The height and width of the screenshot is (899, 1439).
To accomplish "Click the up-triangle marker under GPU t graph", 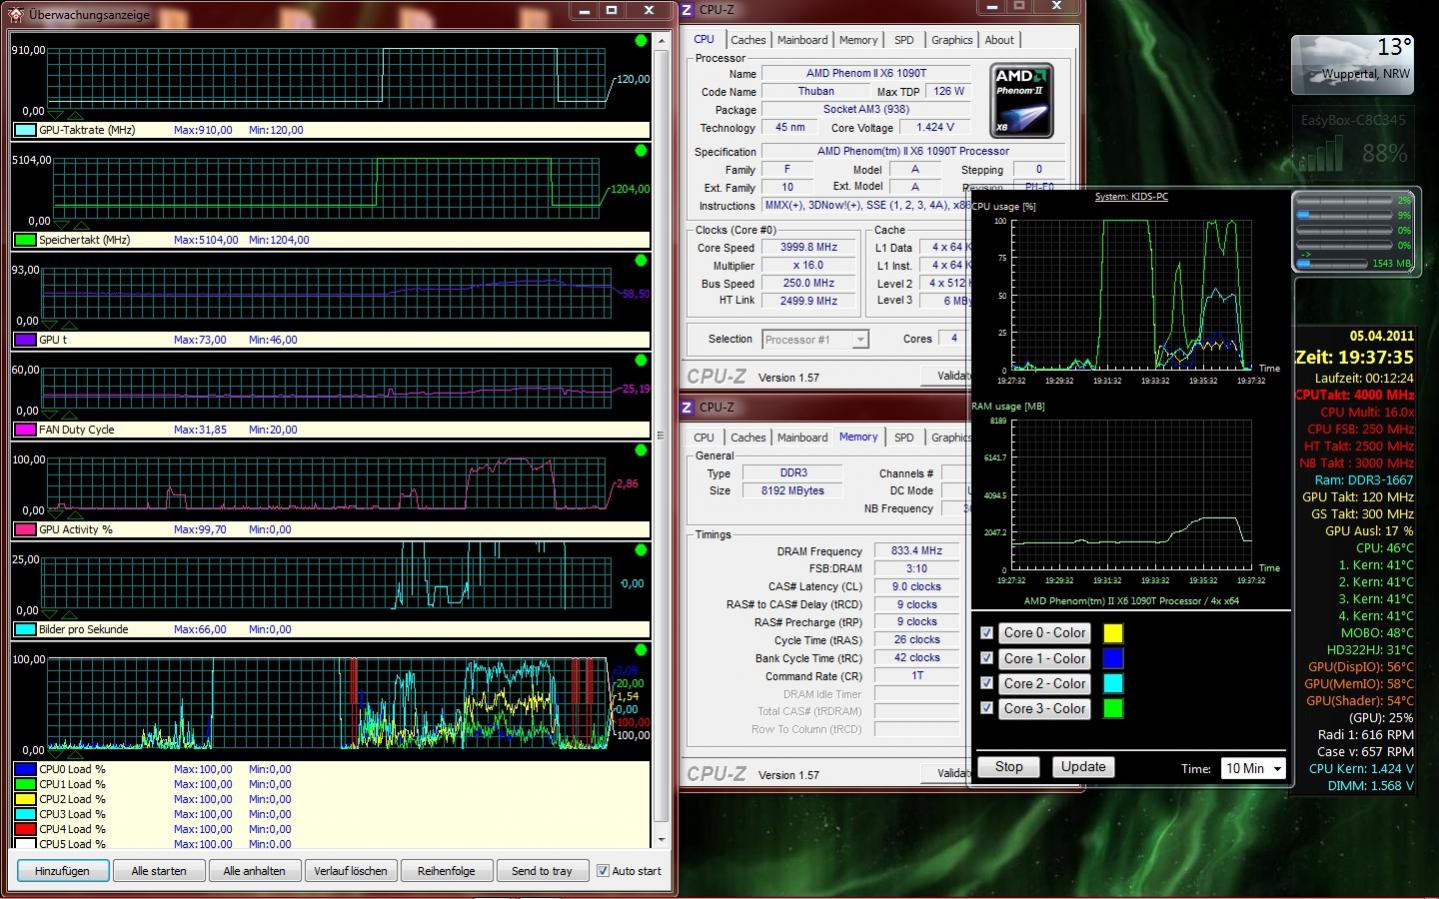I will 69,325.
